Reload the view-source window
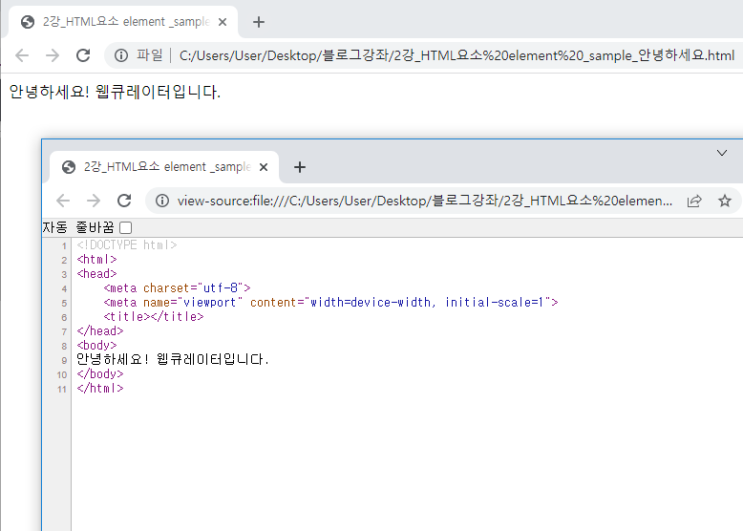This screenshot has width=743, height=531. (124, 201)
